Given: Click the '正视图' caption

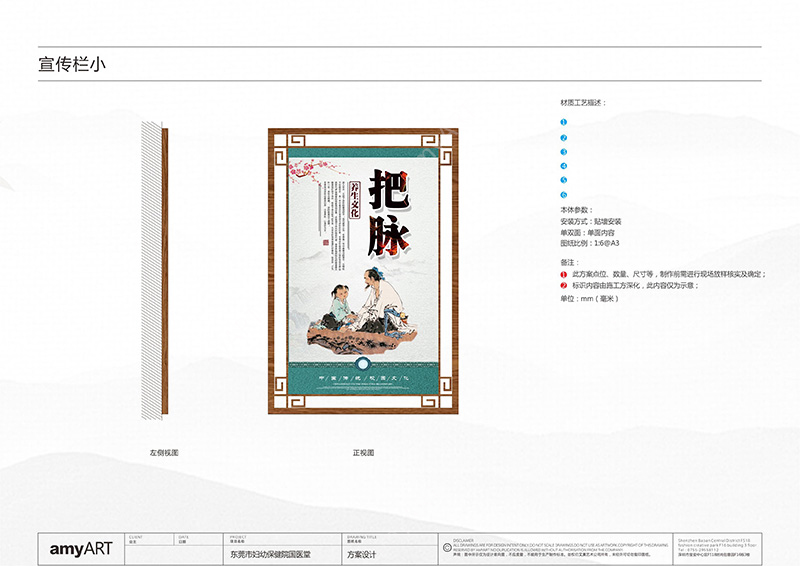Looking at the screenshot, I should [x=363, y=453].
